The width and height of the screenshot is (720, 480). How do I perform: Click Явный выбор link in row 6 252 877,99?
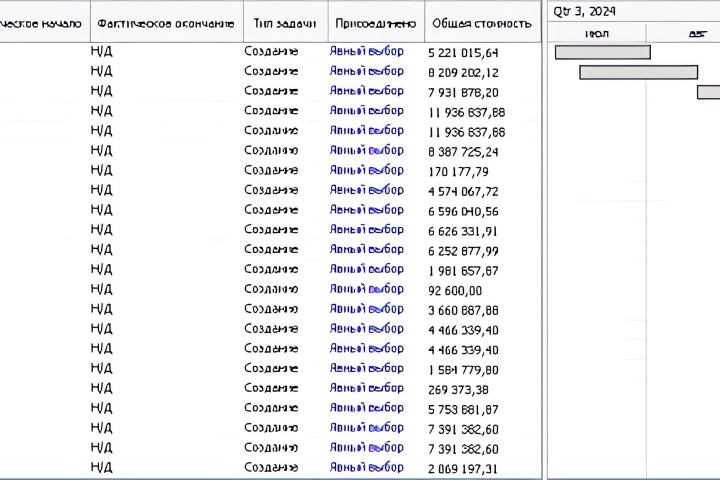(x=366, y=249)
